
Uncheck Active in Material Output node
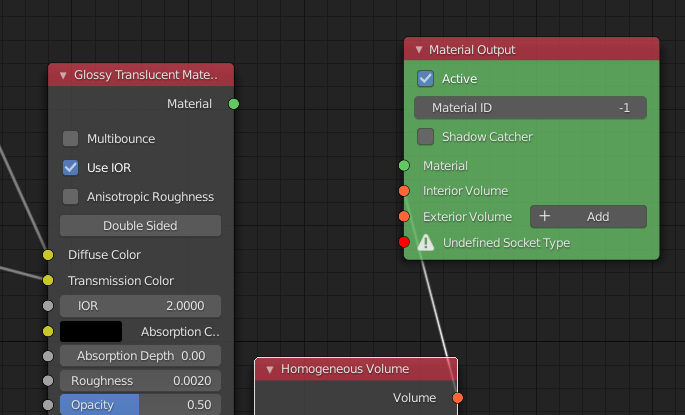(426, 78)
